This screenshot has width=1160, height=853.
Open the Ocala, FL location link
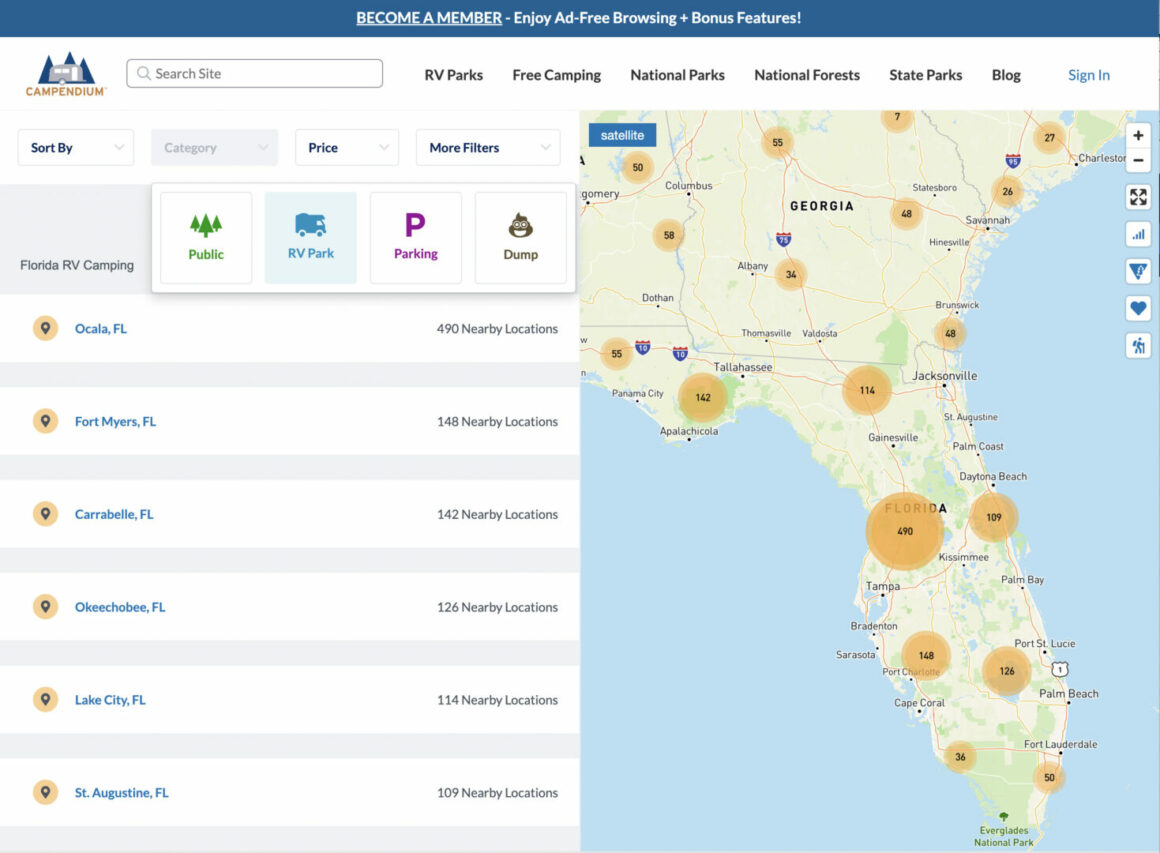[x=101, y=328]
